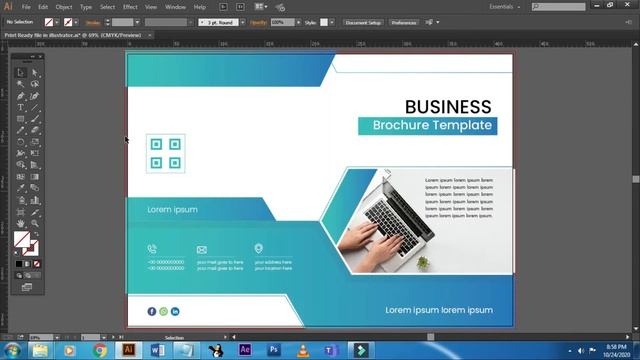Select the Pen tool

(20, 96)
